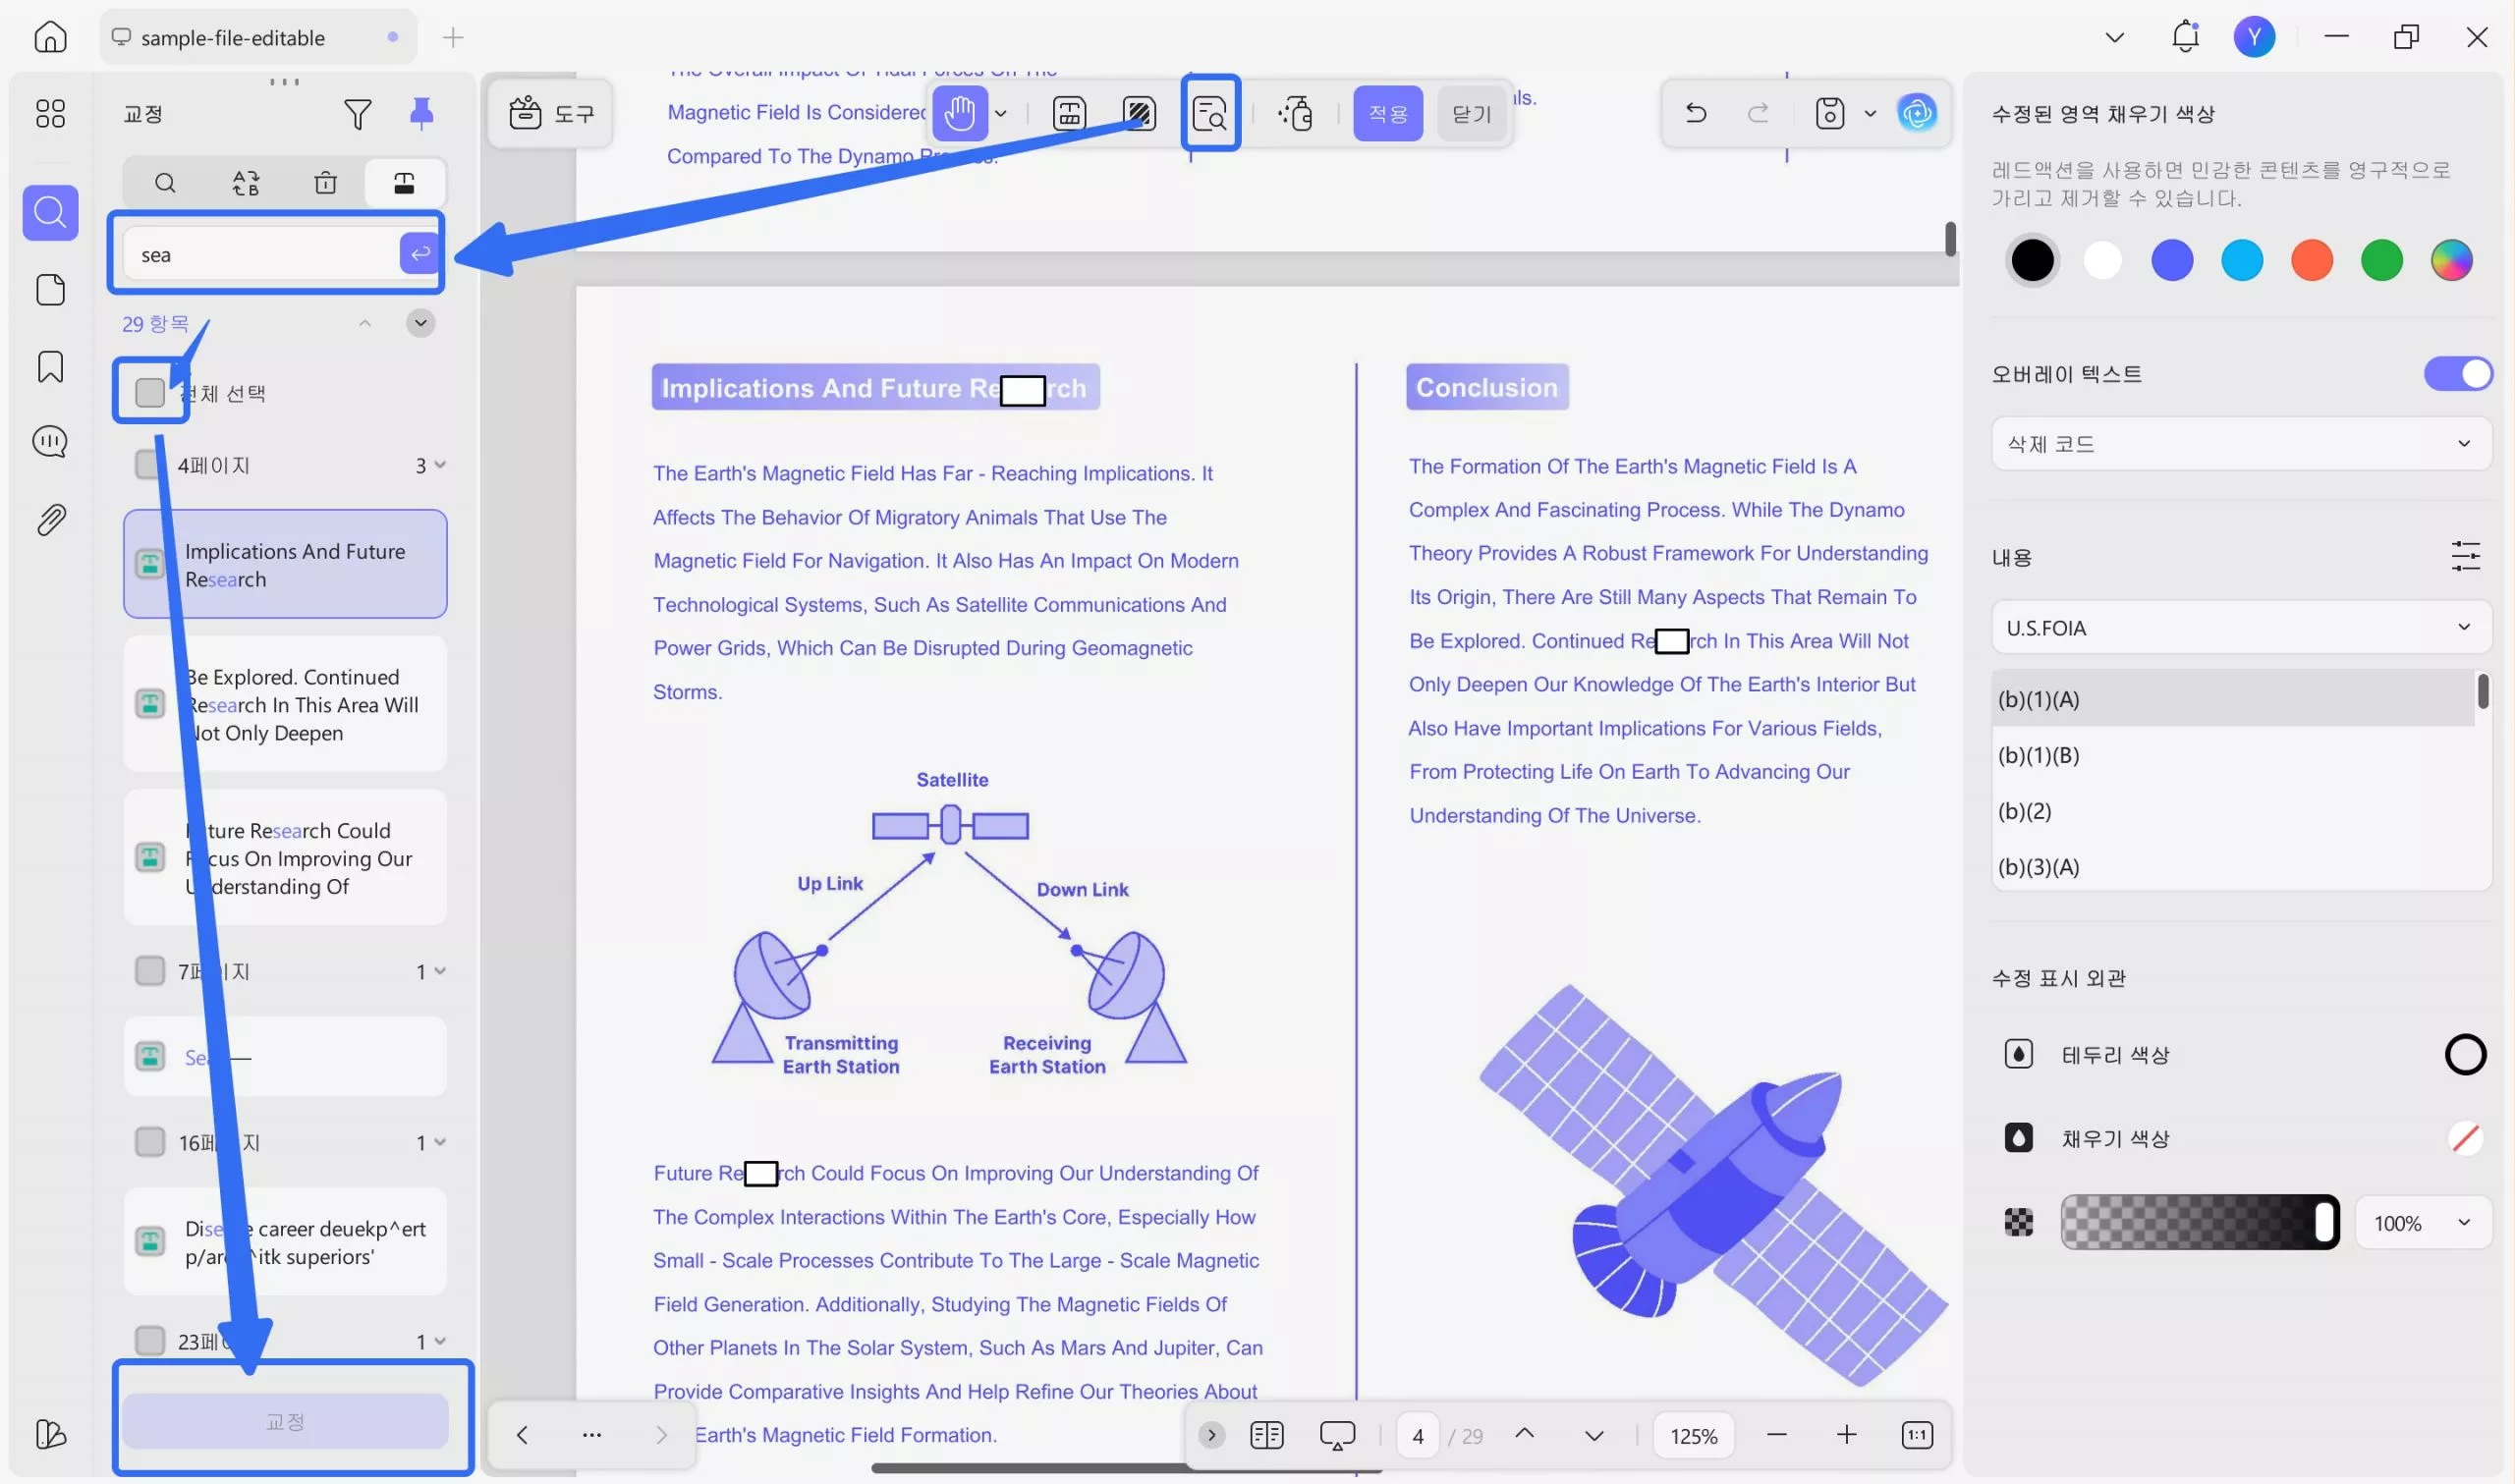Switch to the search tab magnifier
This screenshot has width=2515, height=1484.
tap(165, 183)
